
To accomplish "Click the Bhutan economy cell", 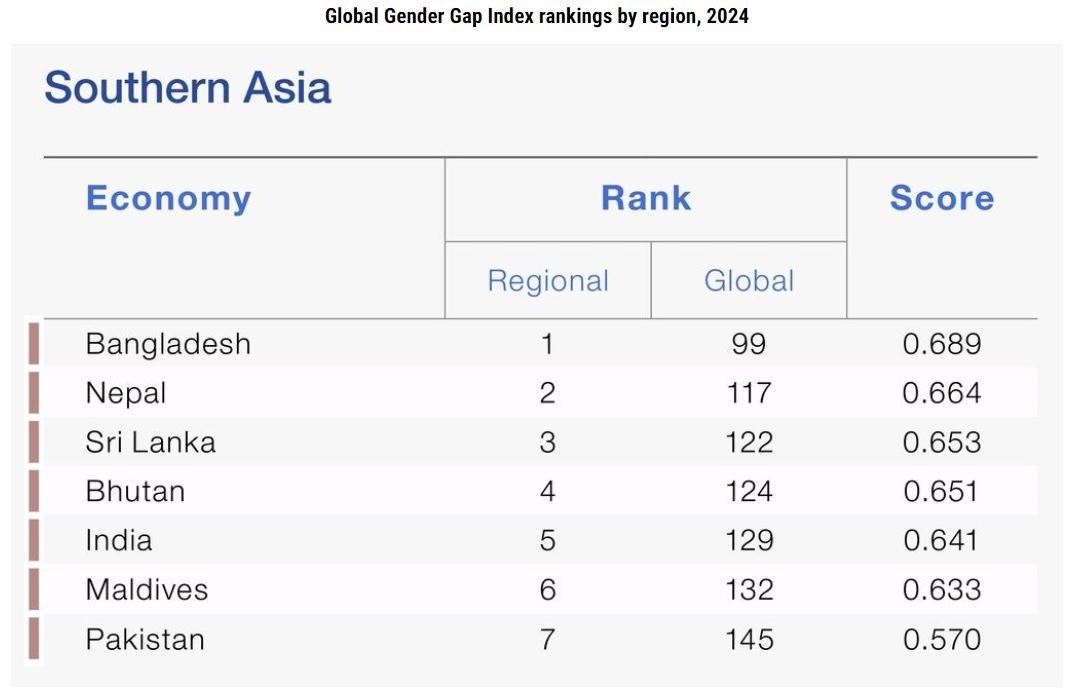I will click(x=135, y=492).
